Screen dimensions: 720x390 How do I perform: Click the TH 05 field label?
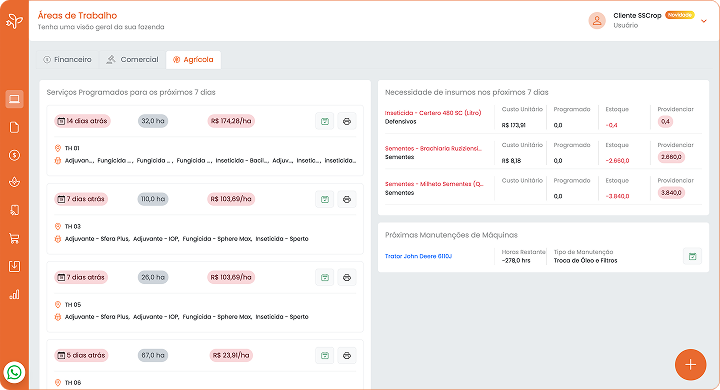tap(73, 305)
